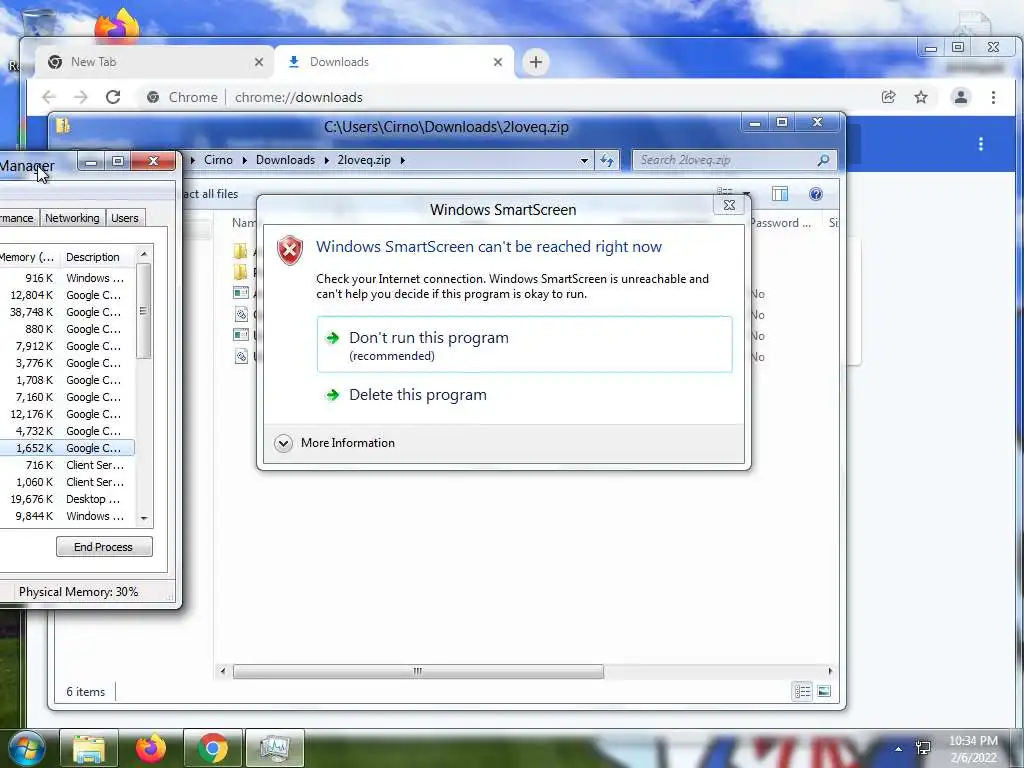Image resolution: width=1024 pixels, height=768 pixels.
Task: Switch Explorer to large icons view
Action: coord(824,691)
